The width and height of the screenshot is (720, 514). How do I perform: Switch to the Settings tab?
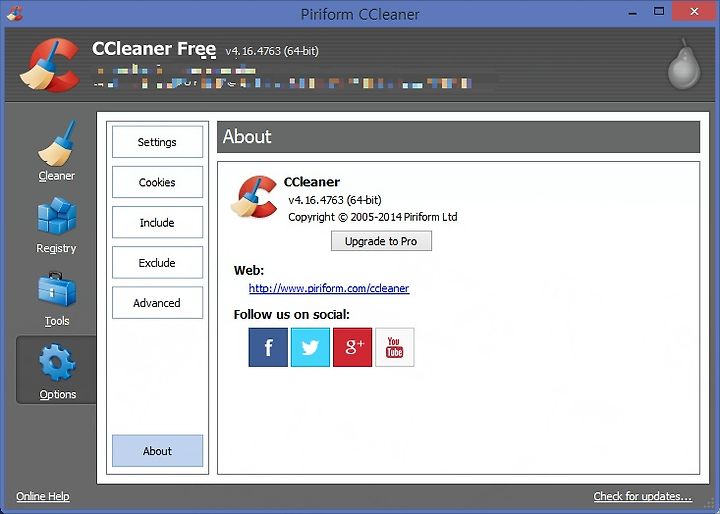pyautogui.click(x=158, y=142)
